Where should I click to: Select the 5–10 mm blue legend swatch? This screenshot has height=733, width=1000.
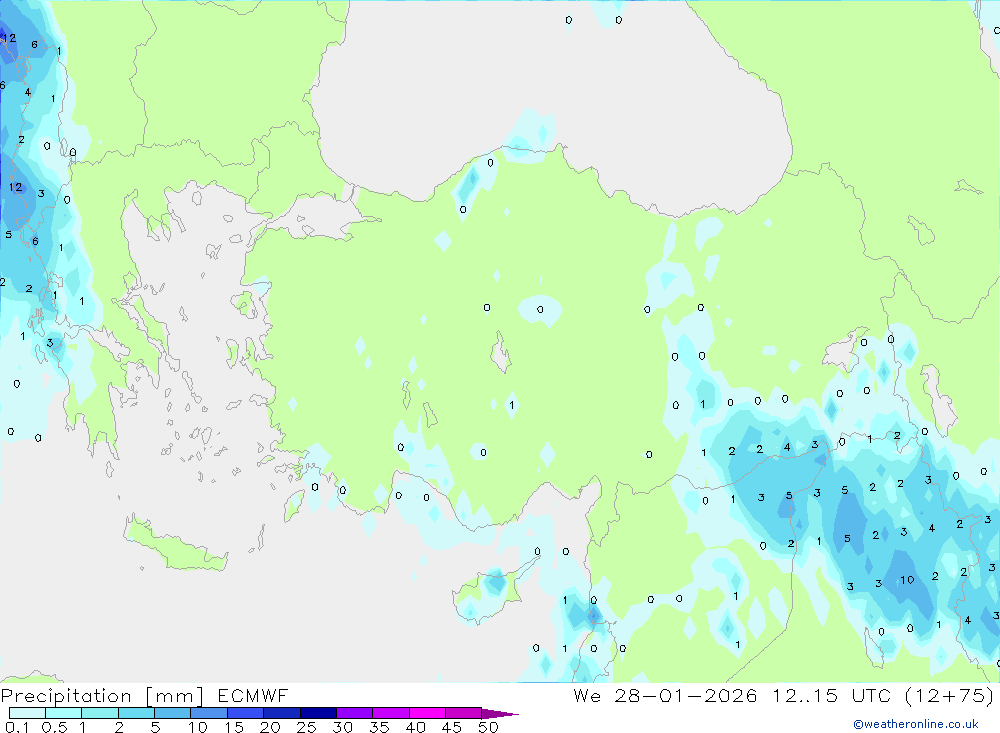(x=173, y=713)
